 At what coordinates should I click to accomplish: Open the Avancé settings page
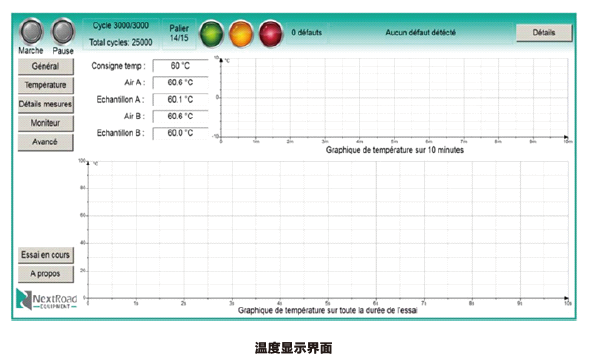46,142
